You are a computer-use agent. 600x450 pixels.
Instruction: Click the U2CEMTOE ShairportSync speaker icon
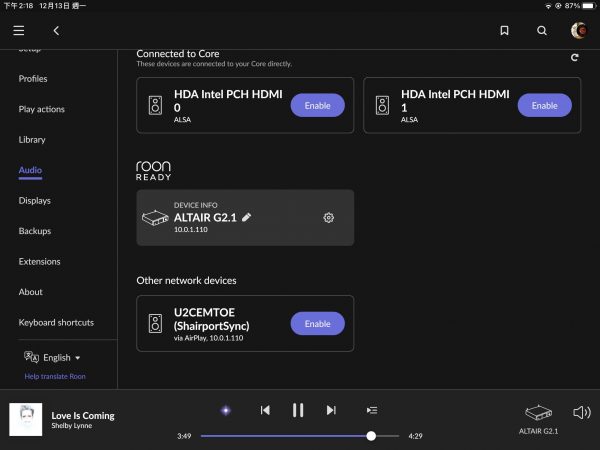coord(155,323)
